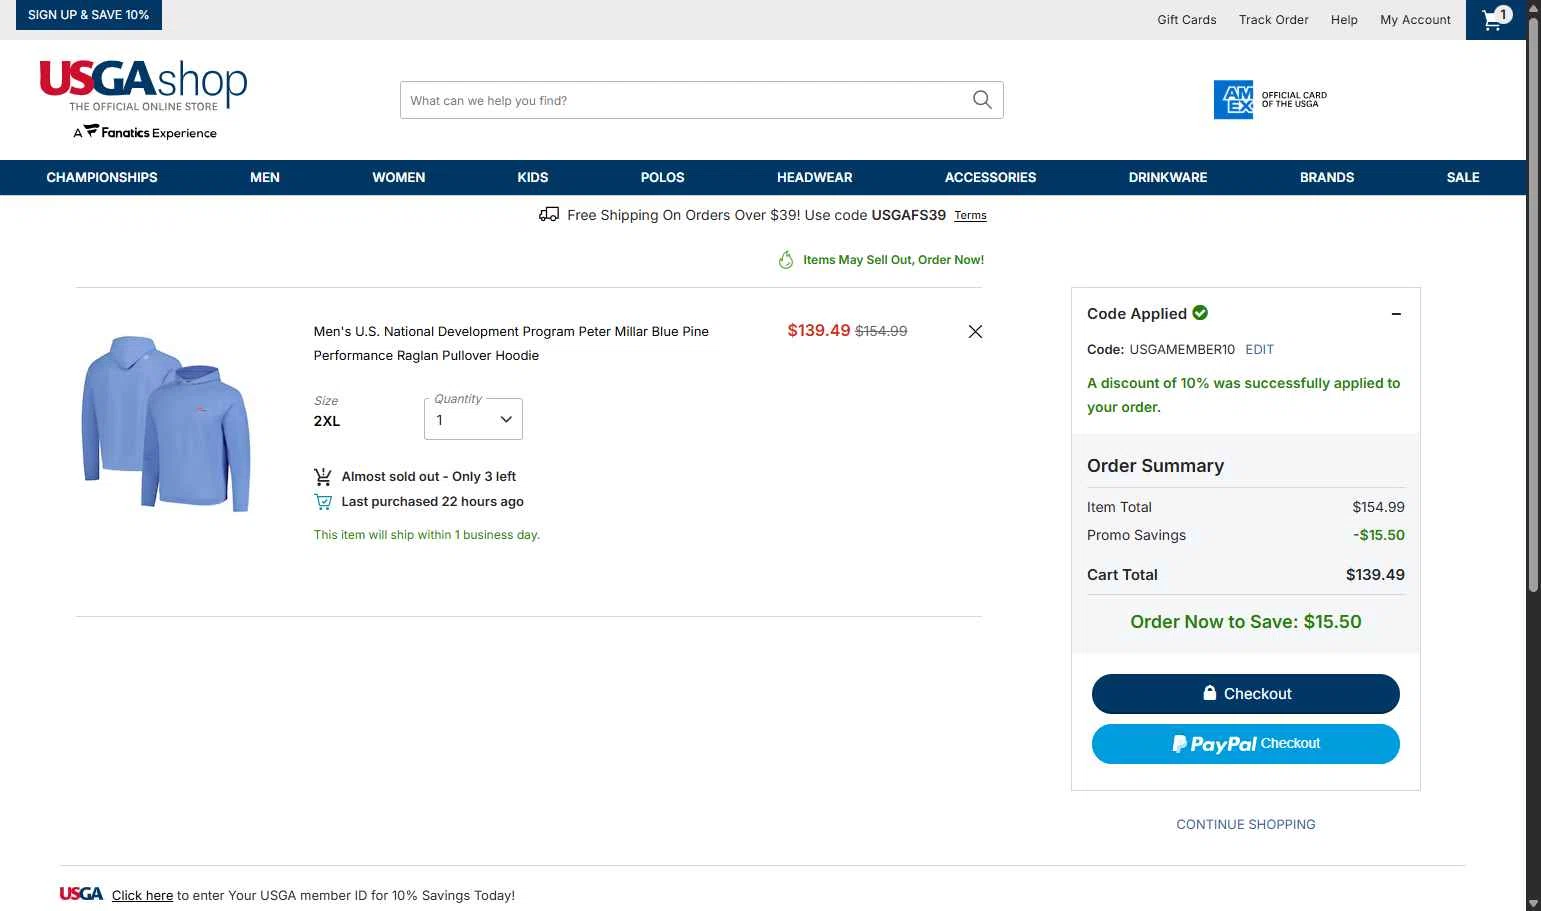Click the Amex official card logo
Viewport: 1541px width, 911px height.
1270,100
